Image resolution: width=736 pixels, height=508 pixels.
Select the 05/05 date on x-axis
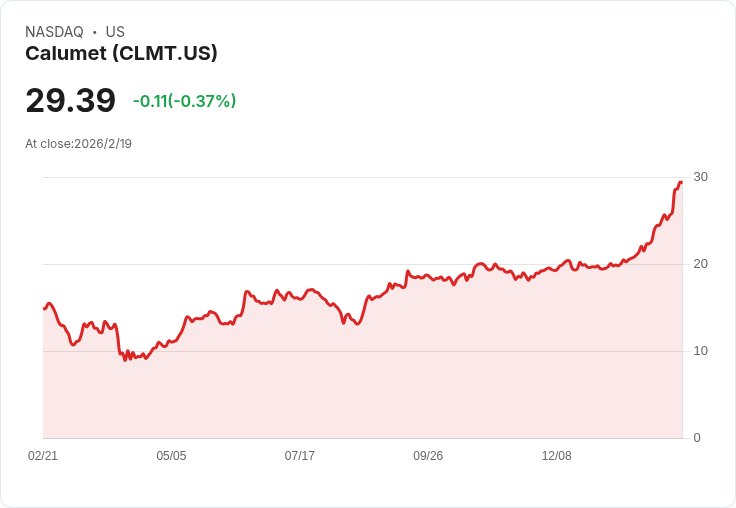click(x=171, y=455)
